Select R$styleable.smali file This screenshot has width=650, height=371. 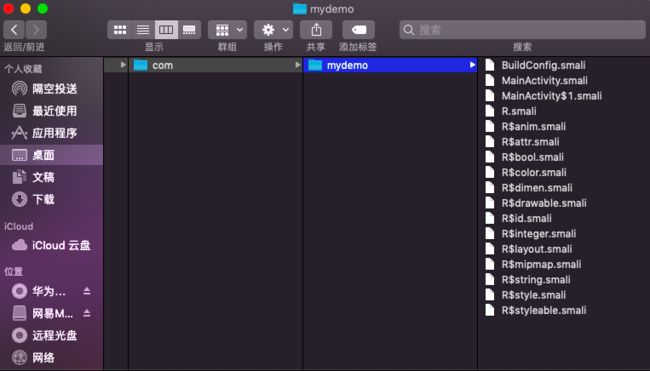(x=544, y=310)
